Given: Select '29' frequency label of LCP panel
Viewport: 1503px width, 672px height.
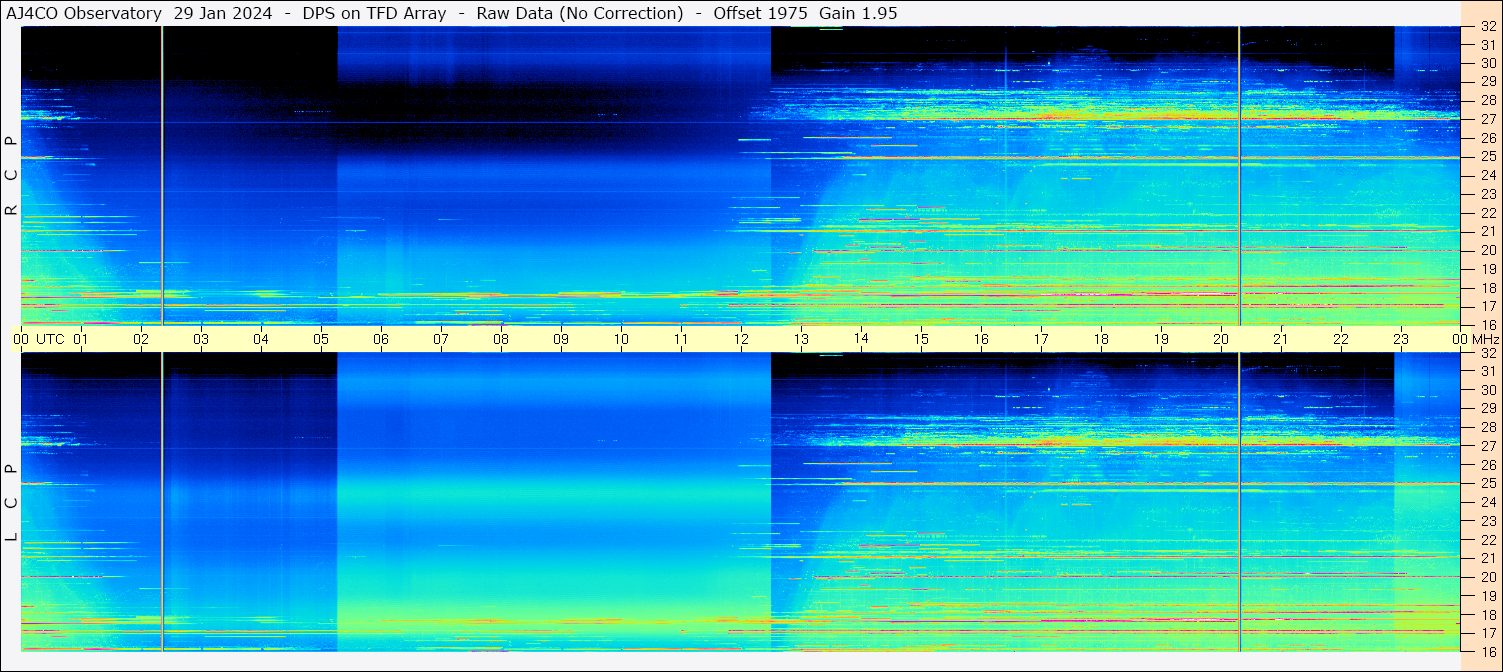Looking at the screenshot, I should (1488, 409).
